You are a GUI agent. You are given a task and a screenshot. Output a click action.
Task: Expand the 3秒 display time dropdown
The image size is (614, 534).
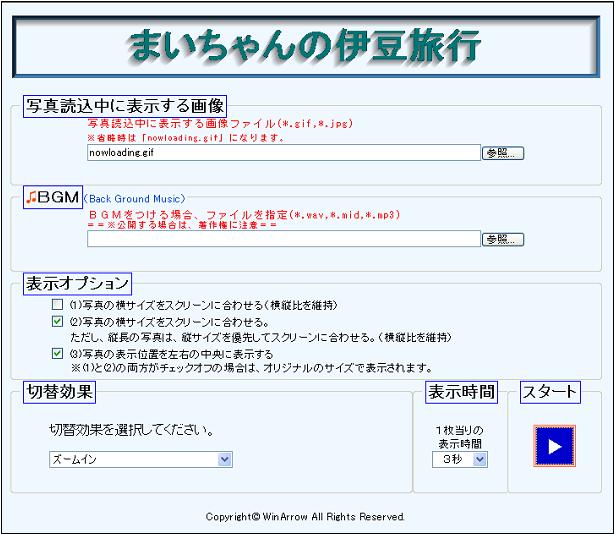459,459
